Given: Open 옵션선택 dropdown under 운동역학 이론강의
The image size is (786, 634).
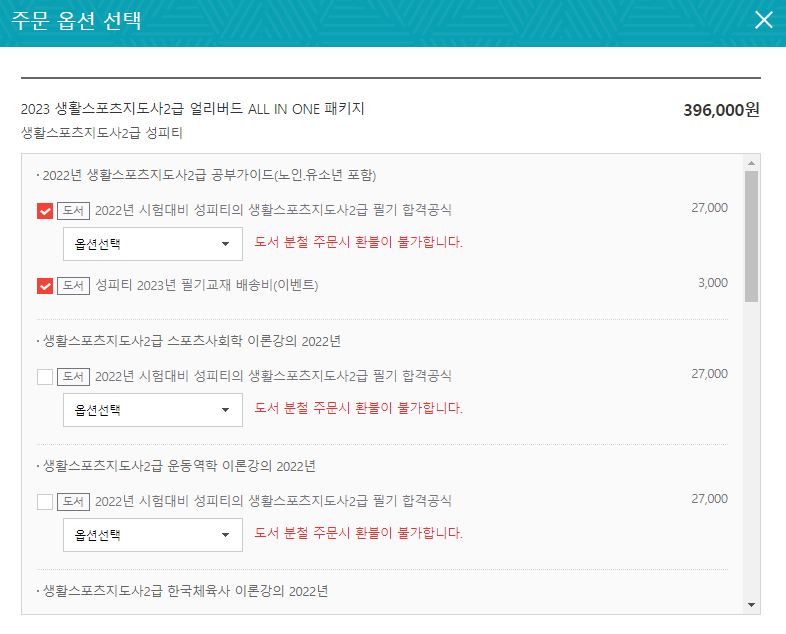Looking at the screenshot, I should pyautogui.click(x=153, y=535).
